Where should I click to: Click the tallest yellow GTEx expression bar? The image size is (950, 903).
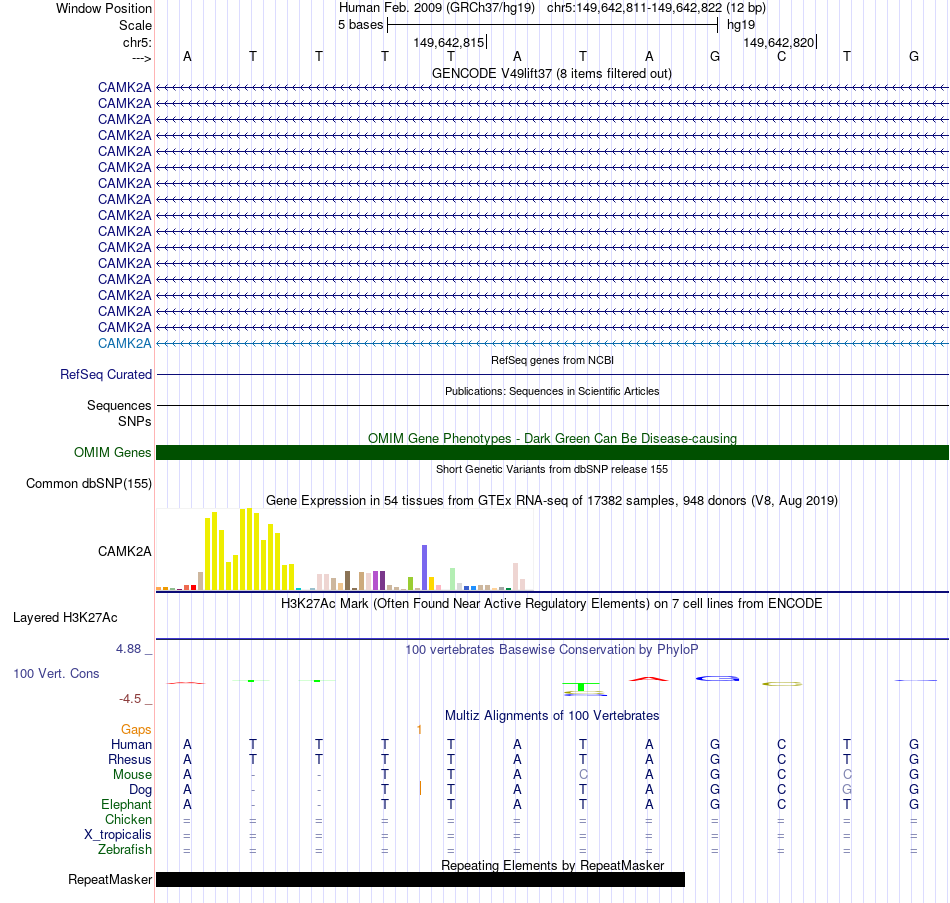click(x=250, y=549)
